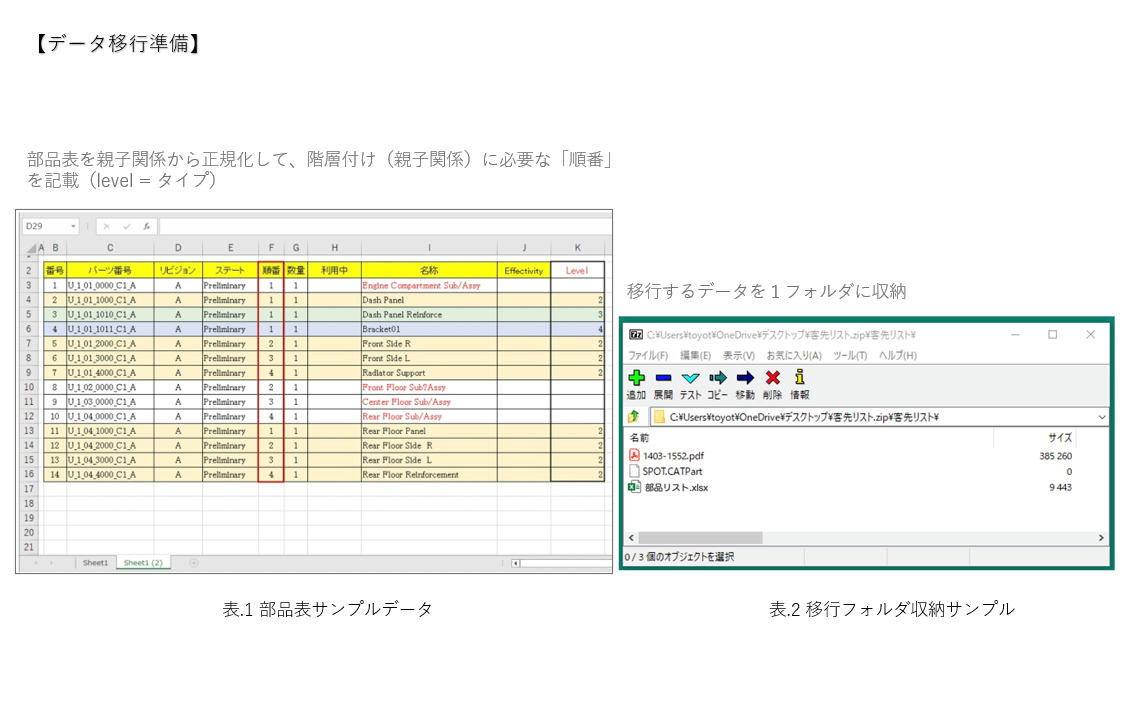The height and width of the screenshot is (724, 1133).
Task: Add a new sheet with the plus button
Action: 194,563
